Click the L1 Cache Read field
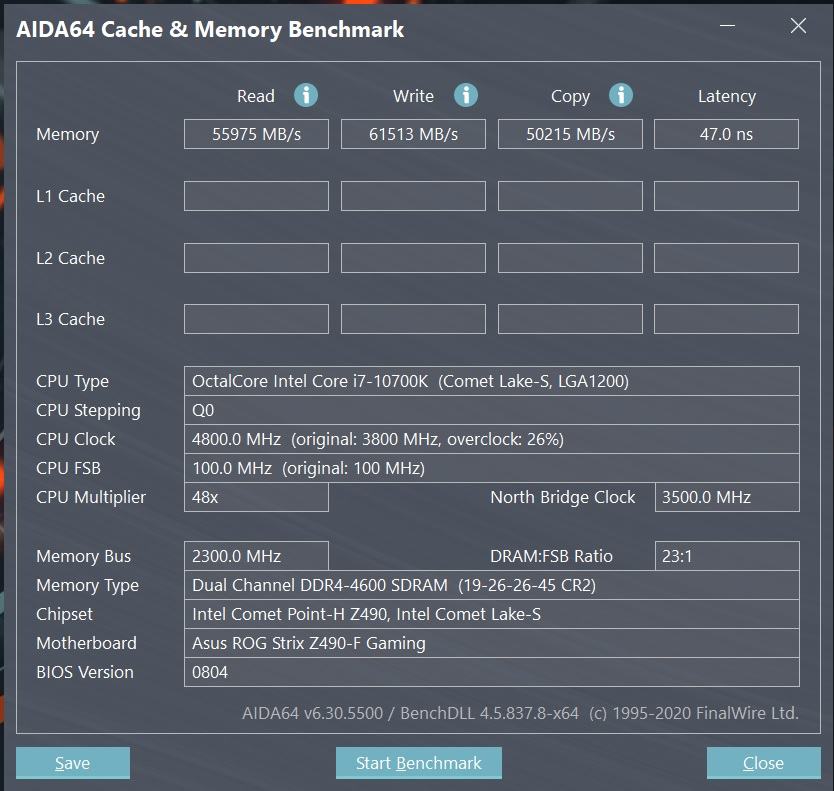 [x=256, y=196]
